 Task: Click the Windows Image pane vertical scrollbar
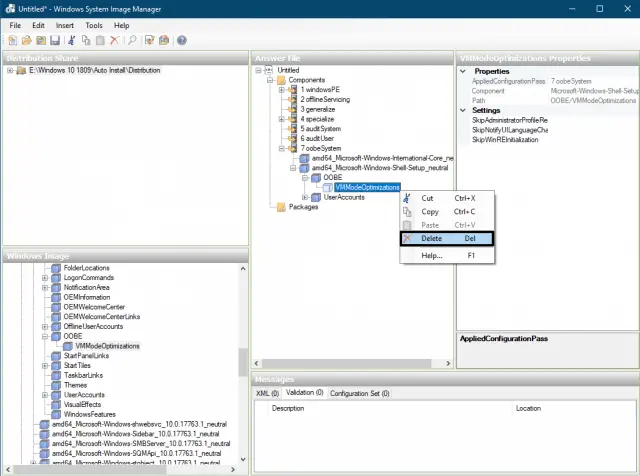tap(243, 361)
